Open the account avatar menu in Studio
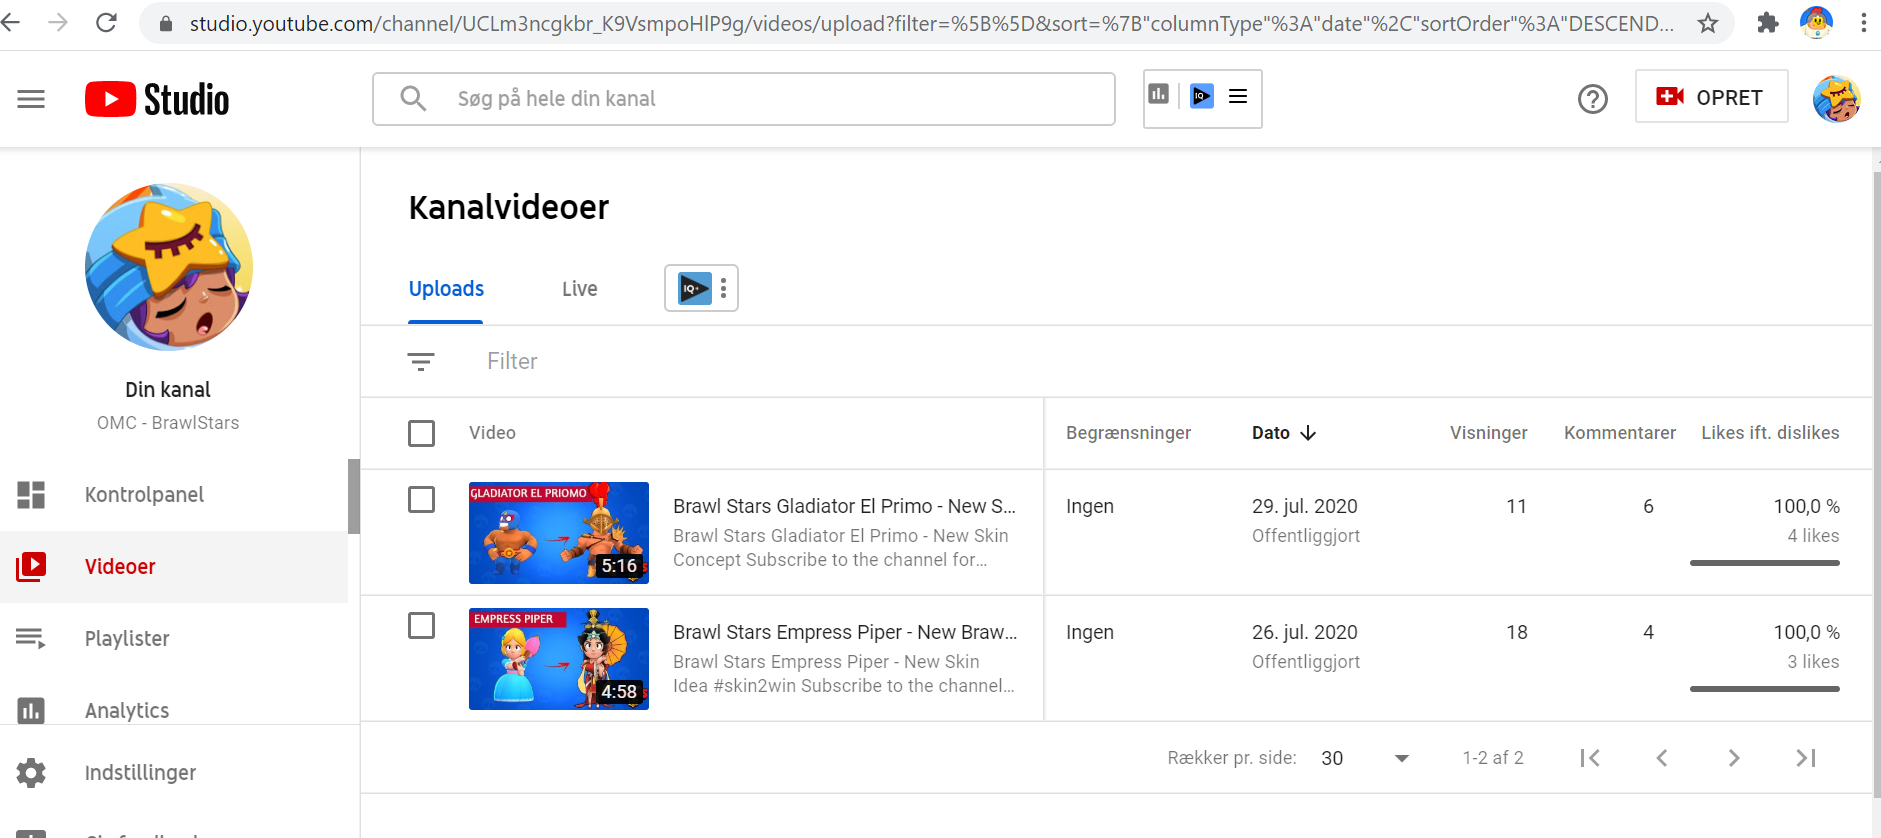 [x=1837, y=99]
